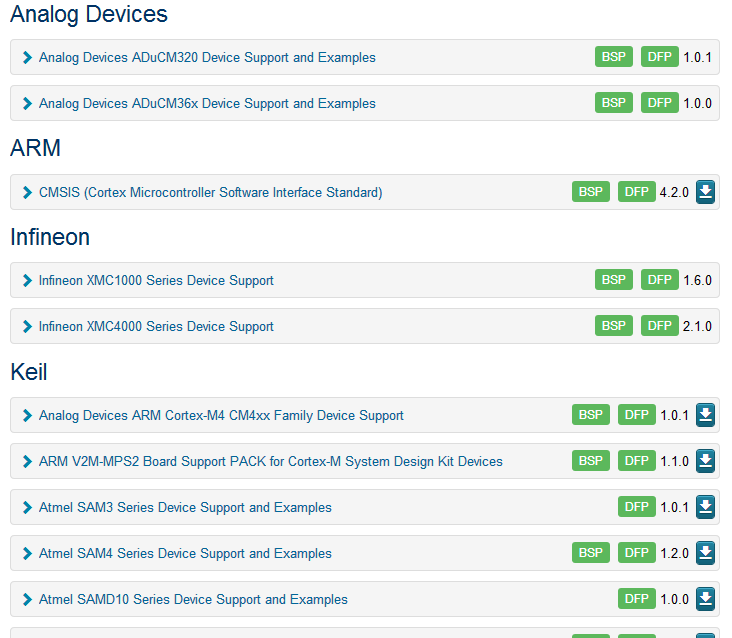Expand the ARM V2M-MPS2 Board Support row

point(28,461)
